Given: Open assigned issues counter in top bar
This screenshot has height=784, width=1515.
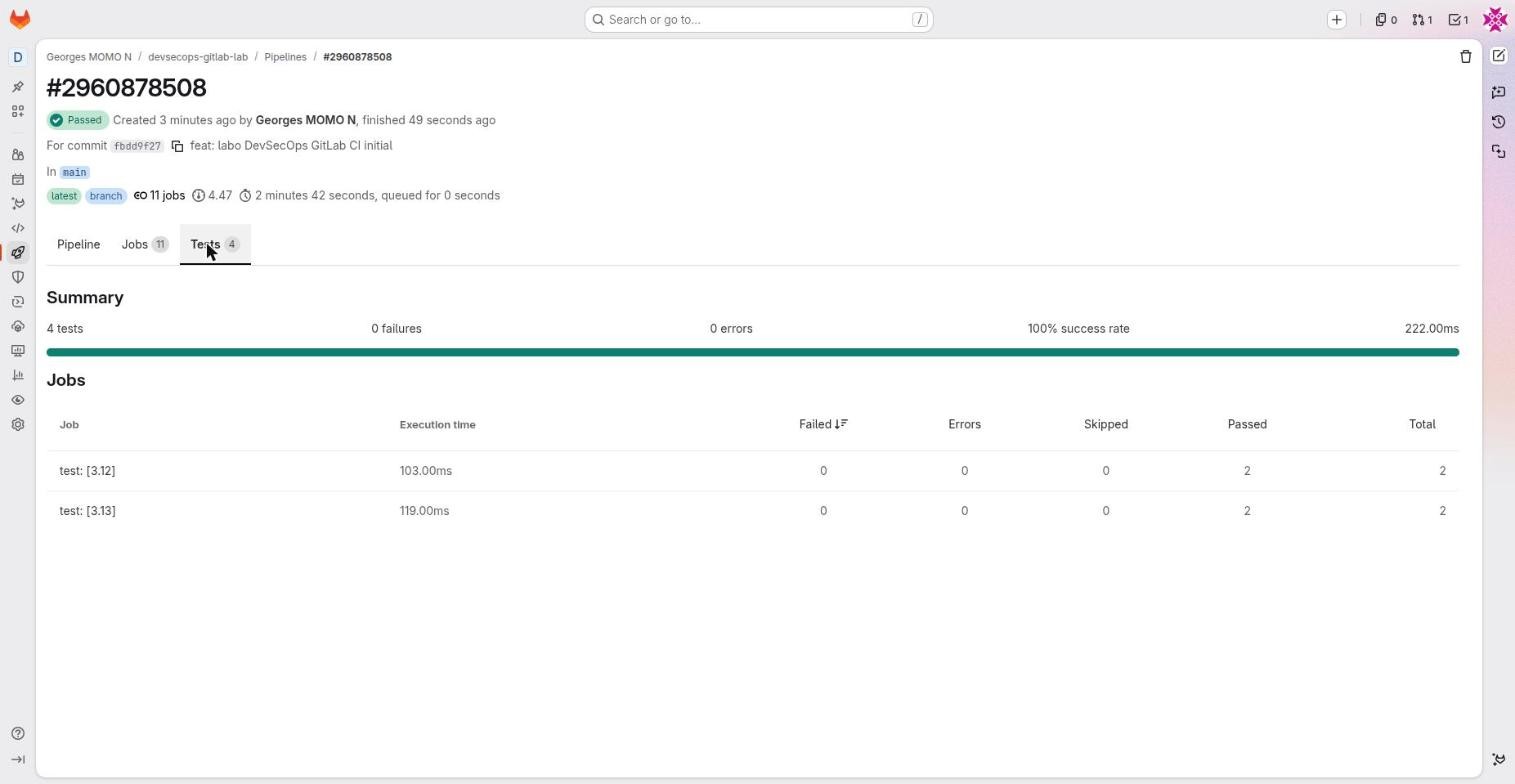Looking at the screenshot, I should click(1386, 20).
